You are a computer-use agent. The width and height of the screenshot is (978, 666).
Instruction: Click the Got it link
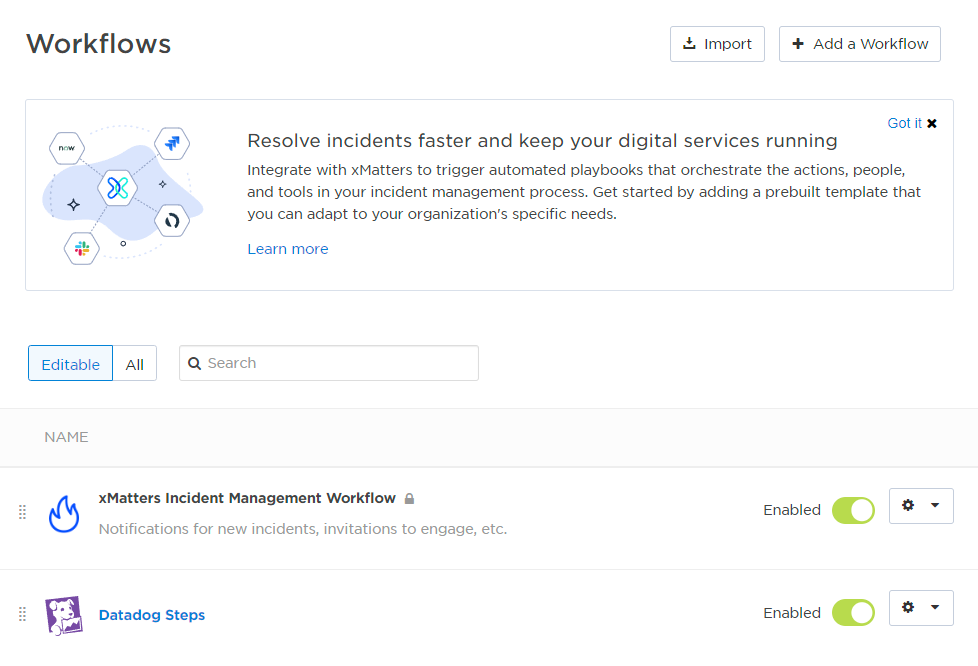[x=904, y=123]
